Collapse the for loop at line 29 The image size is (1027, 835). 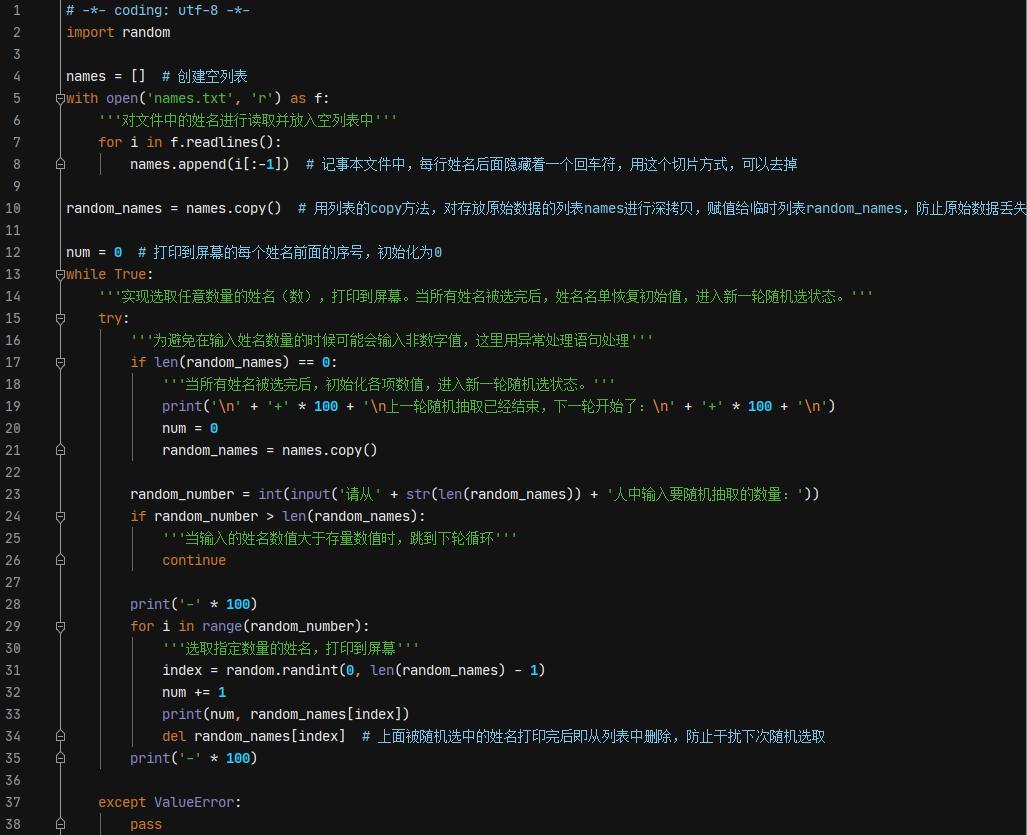(x=60, y=626)
